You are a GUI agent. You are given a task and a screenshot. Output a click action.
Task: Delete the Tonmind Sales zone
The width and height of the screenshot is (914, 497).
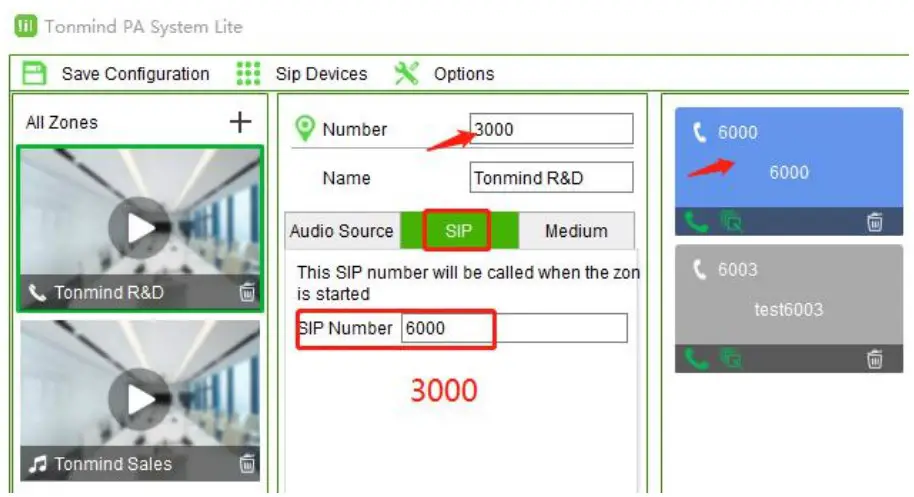247,463
